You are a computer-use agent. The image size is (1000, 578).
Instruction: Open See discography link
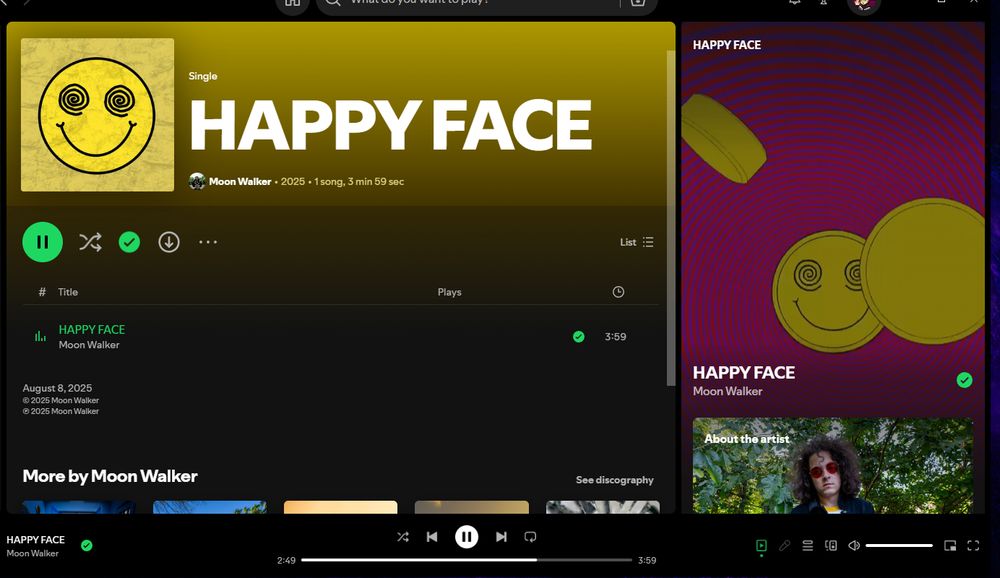[615, 480]
